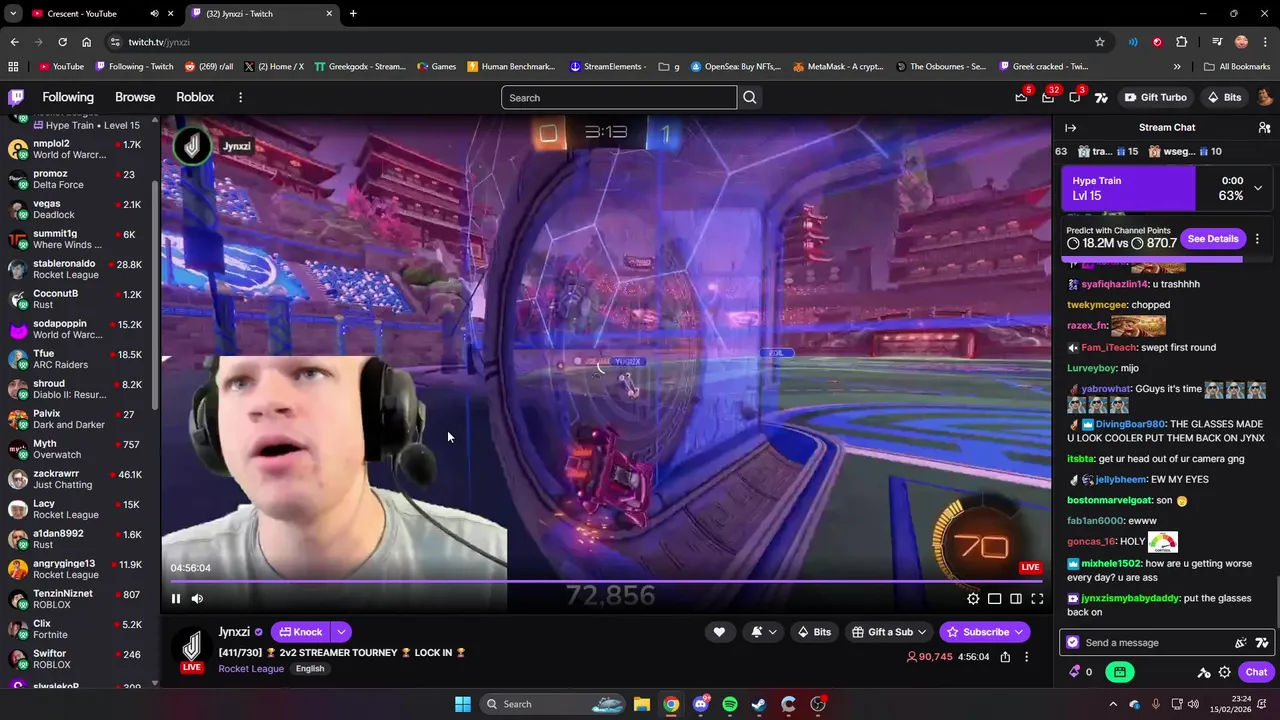Screen dimensions: 1280x720
Task: Open Spotify from taskbar
Action: tap(730, 704)
